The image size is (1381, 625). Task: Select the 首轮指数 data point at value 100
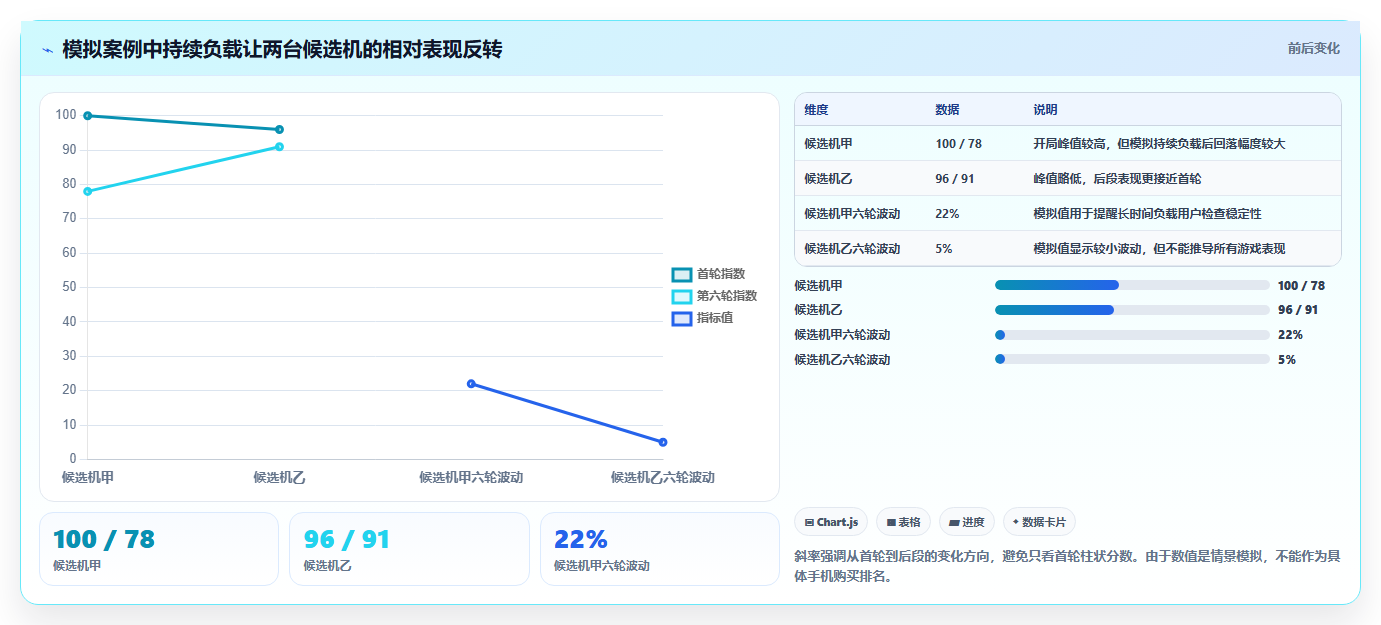(88, 116)
